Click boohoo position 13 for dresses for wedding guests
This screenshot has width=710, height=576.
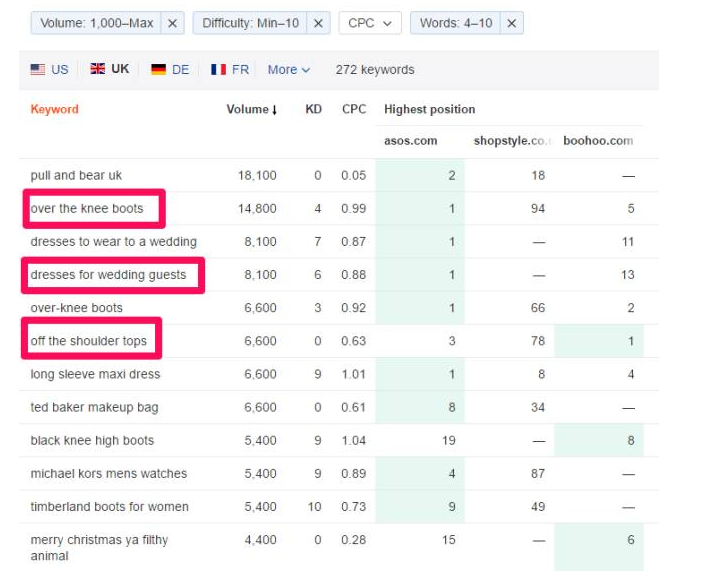pos(628,275)
